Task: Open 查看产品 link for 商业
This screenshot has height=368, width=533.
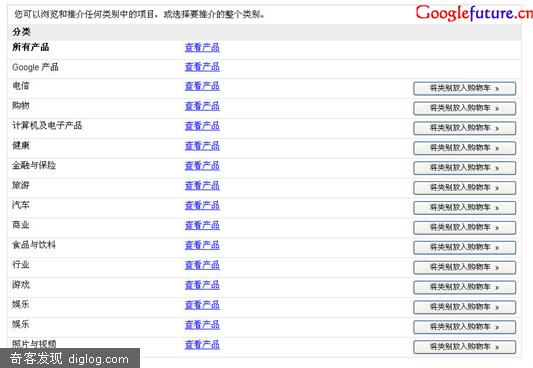Action: coord(202,225)
